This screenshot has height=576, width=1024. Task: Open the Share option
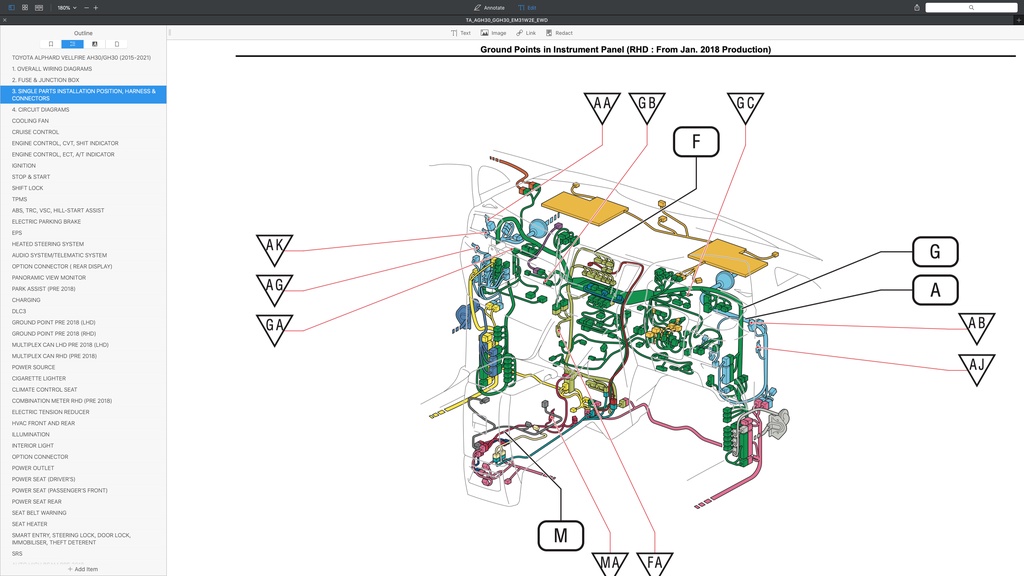(x=916, y=7)
